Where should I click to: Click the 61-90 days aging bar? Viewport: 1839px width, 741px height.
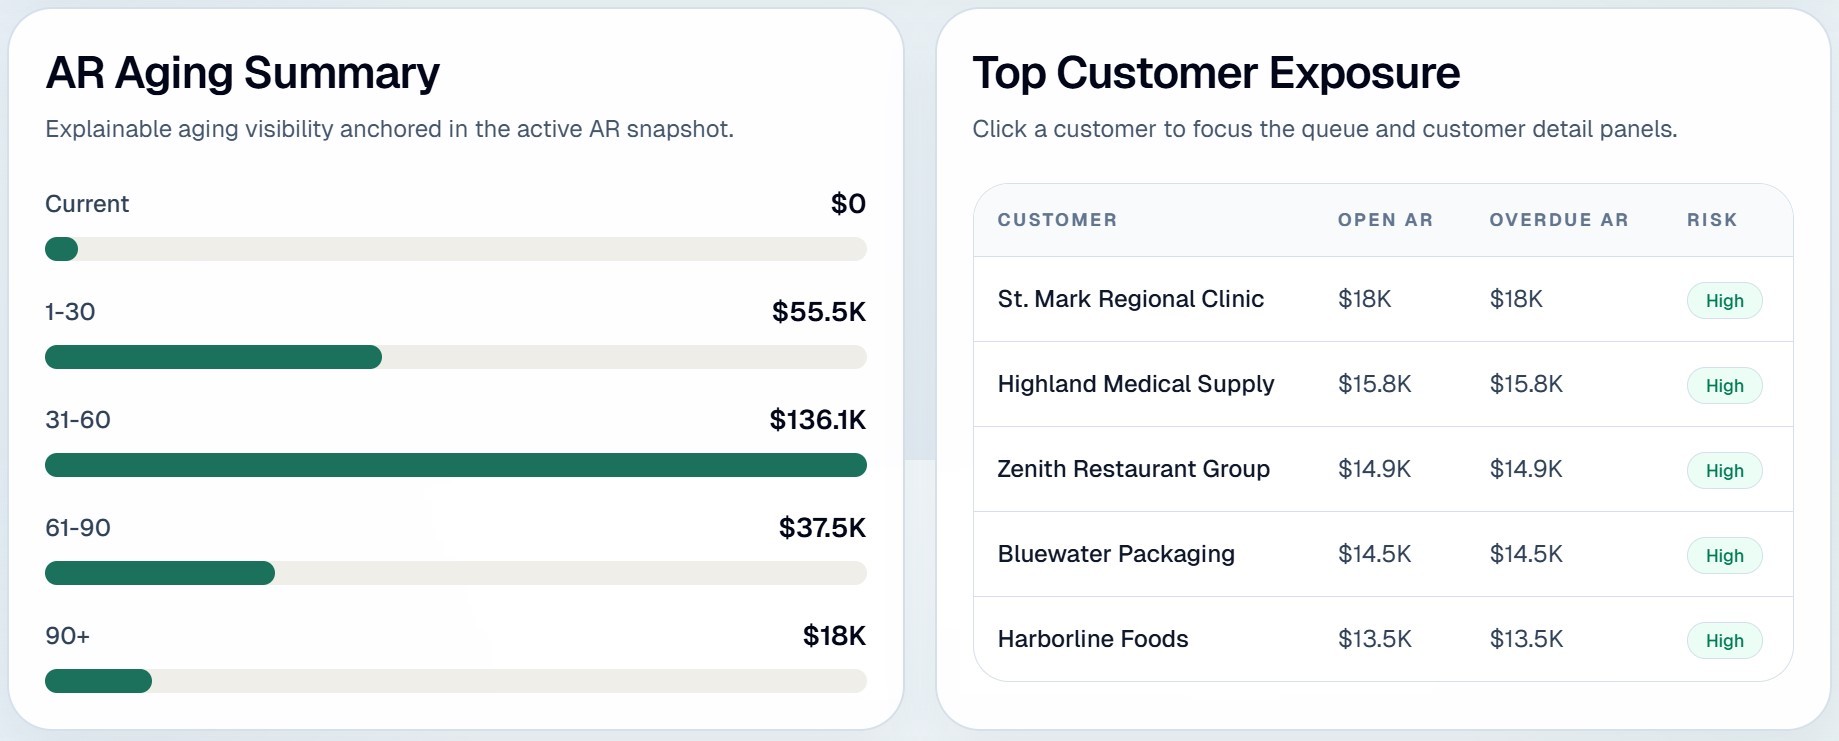[x=455, y=573]
